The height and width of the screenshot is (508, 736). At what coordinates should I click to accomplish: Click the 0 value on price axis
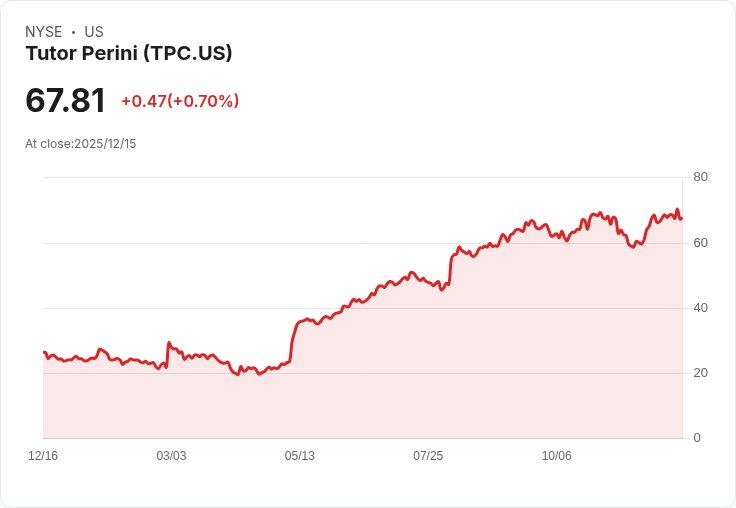pyautogui.click(x=697, y=438)
